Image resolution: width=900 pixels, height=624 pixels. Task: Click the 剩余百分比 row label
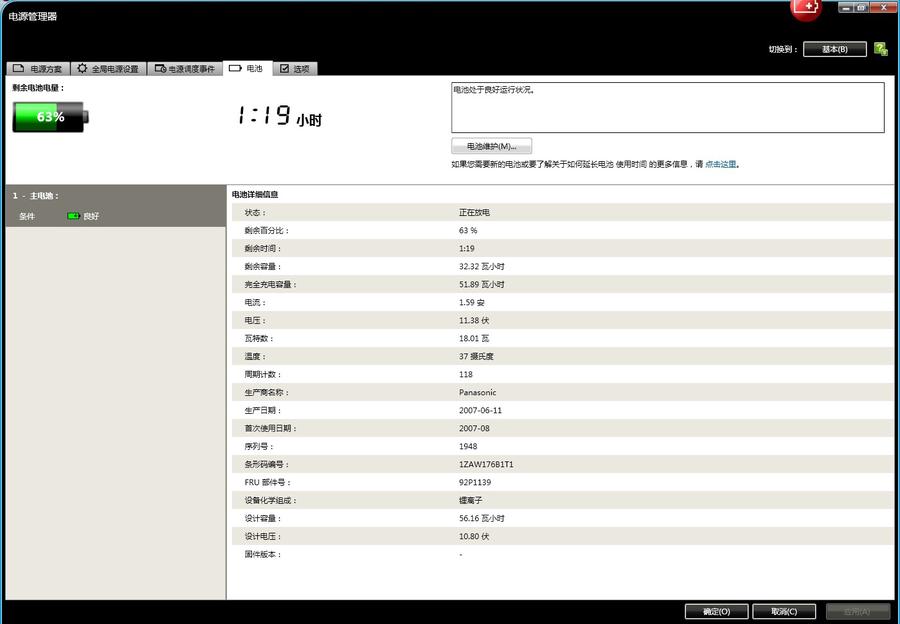click(x=267, y=230)
